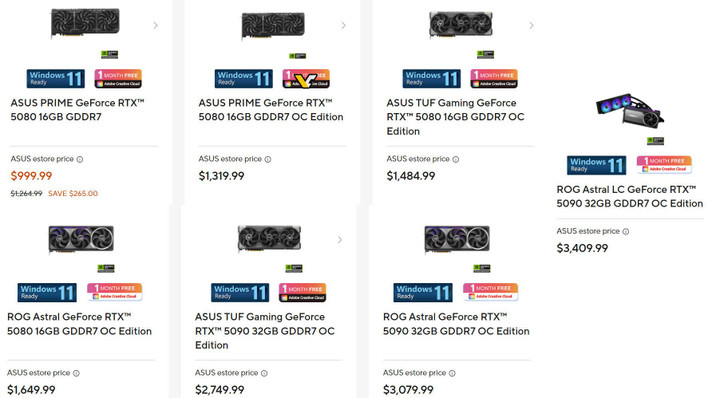708x398 pixels.
Task: Click info icon by TUF Gaming 5080 estore price
Action: 456,159
